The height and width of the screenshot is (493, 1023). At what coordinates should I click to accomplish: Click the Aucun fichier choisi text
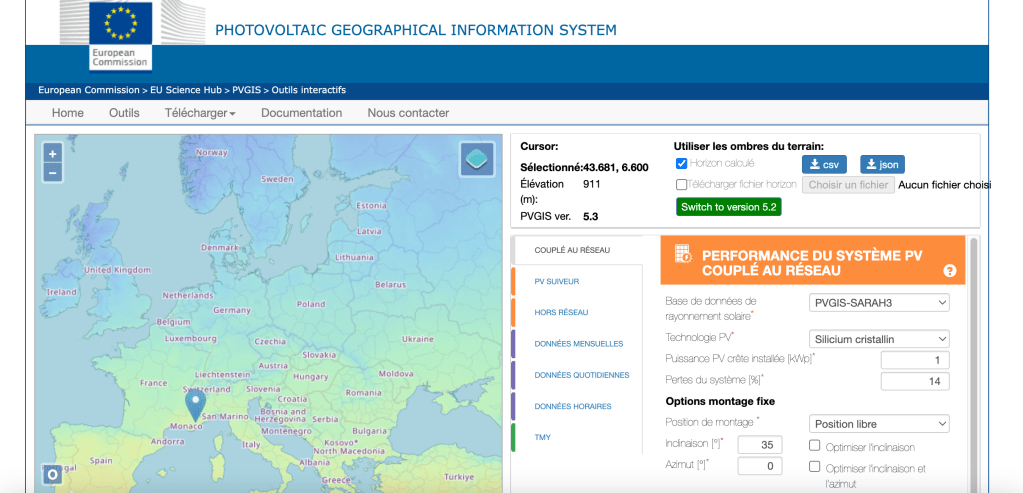[944, 185]
